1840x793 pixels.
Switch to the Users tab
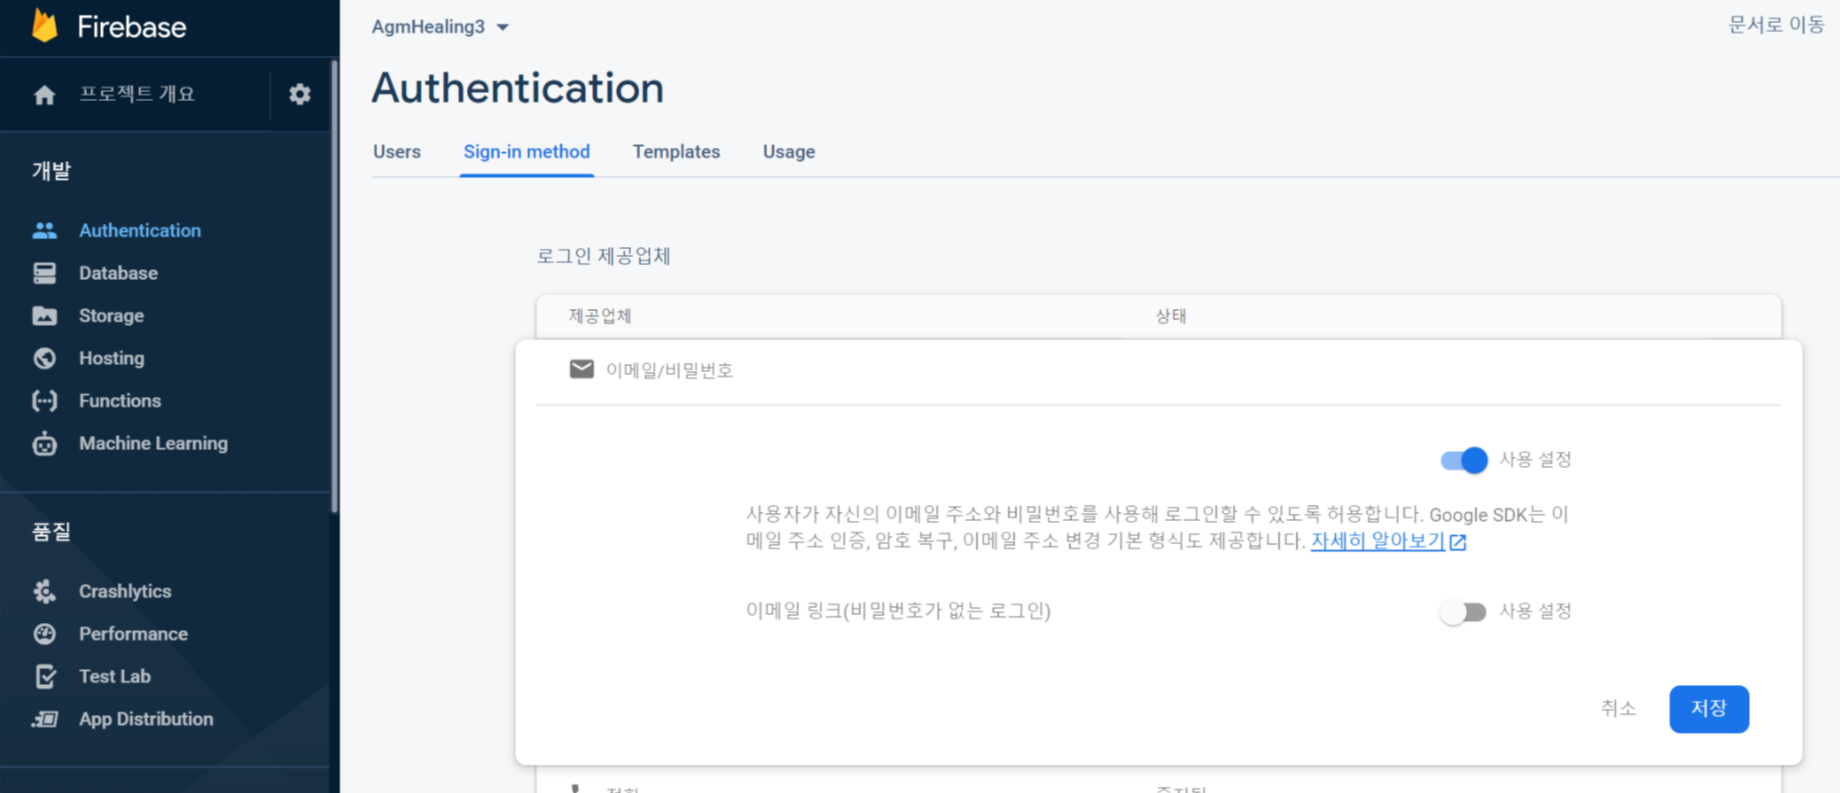tap(397, 152)
